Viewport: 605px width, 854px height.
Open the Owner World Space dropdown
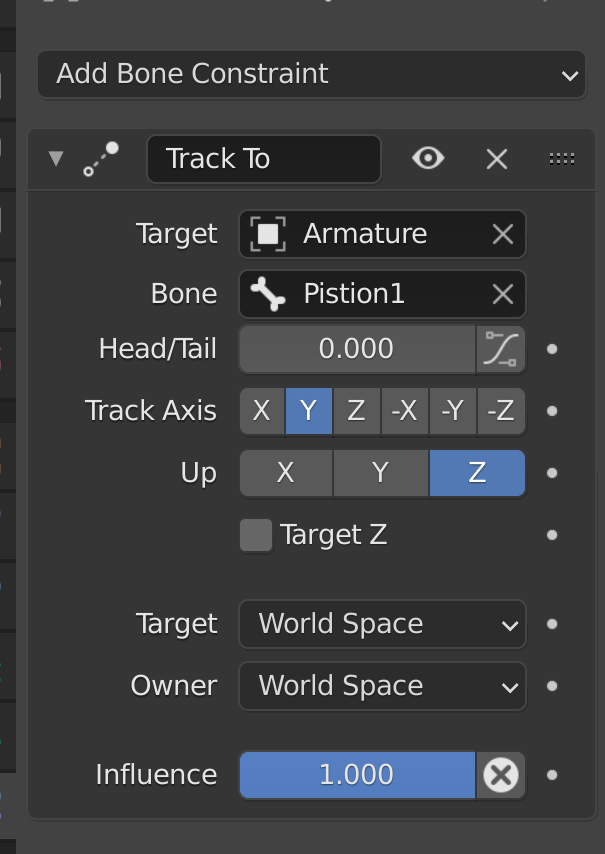point(382,687)
